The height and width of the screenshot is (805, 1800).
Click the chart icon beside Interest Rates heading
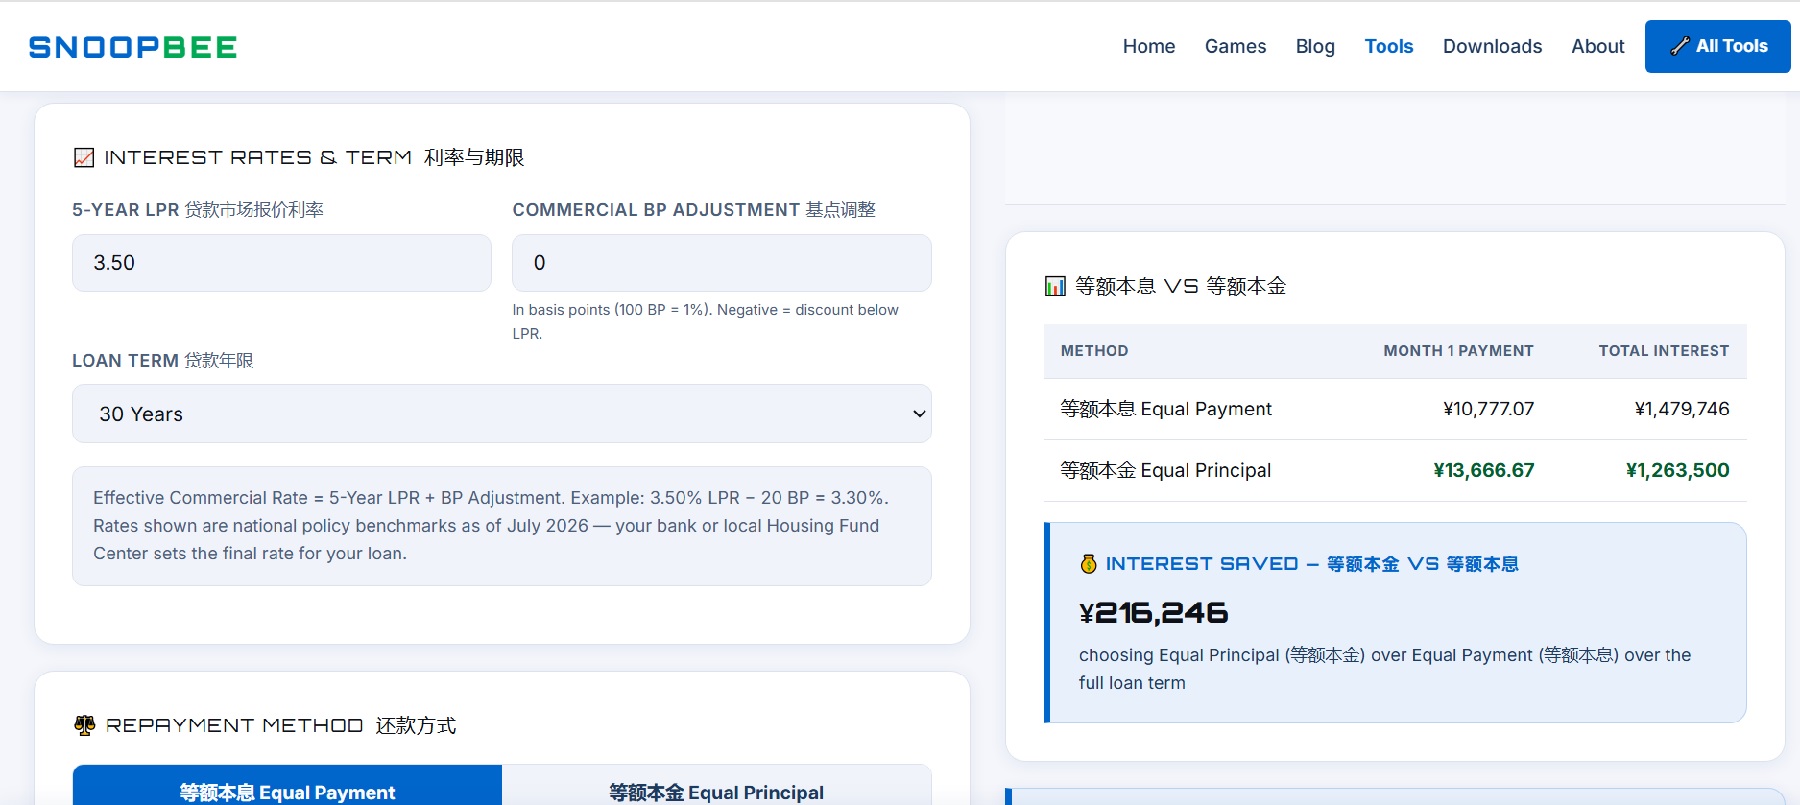(x=84, y=157)
